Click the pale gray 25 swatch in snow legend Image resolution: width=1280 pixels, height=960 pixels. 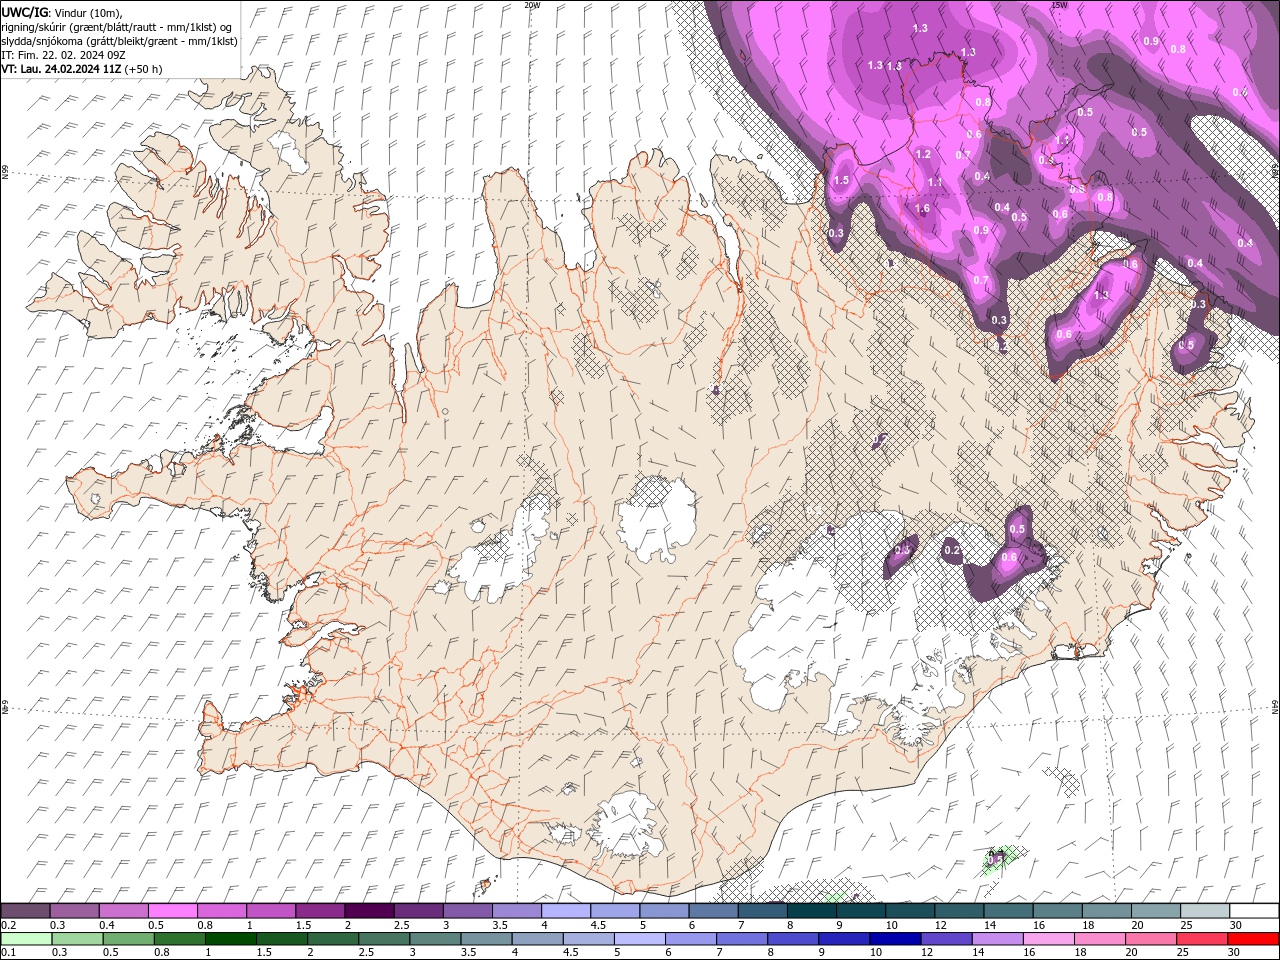pyautogui.click(x=1205, y=910)
